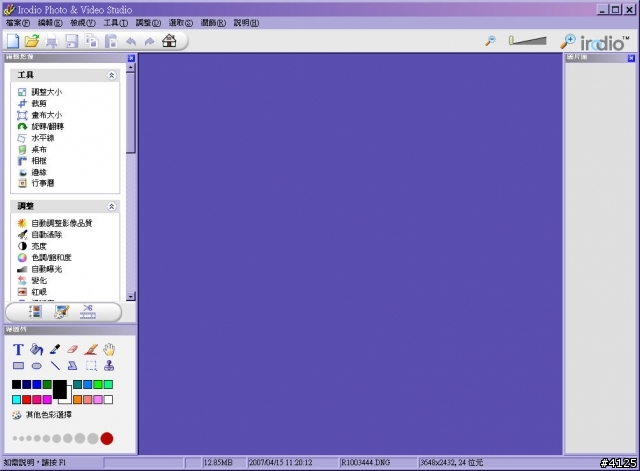Switch to the photo browser mode icon
The height and width of the screenshot is (471, 640).
pyautogui.click(x=36, y=312)
